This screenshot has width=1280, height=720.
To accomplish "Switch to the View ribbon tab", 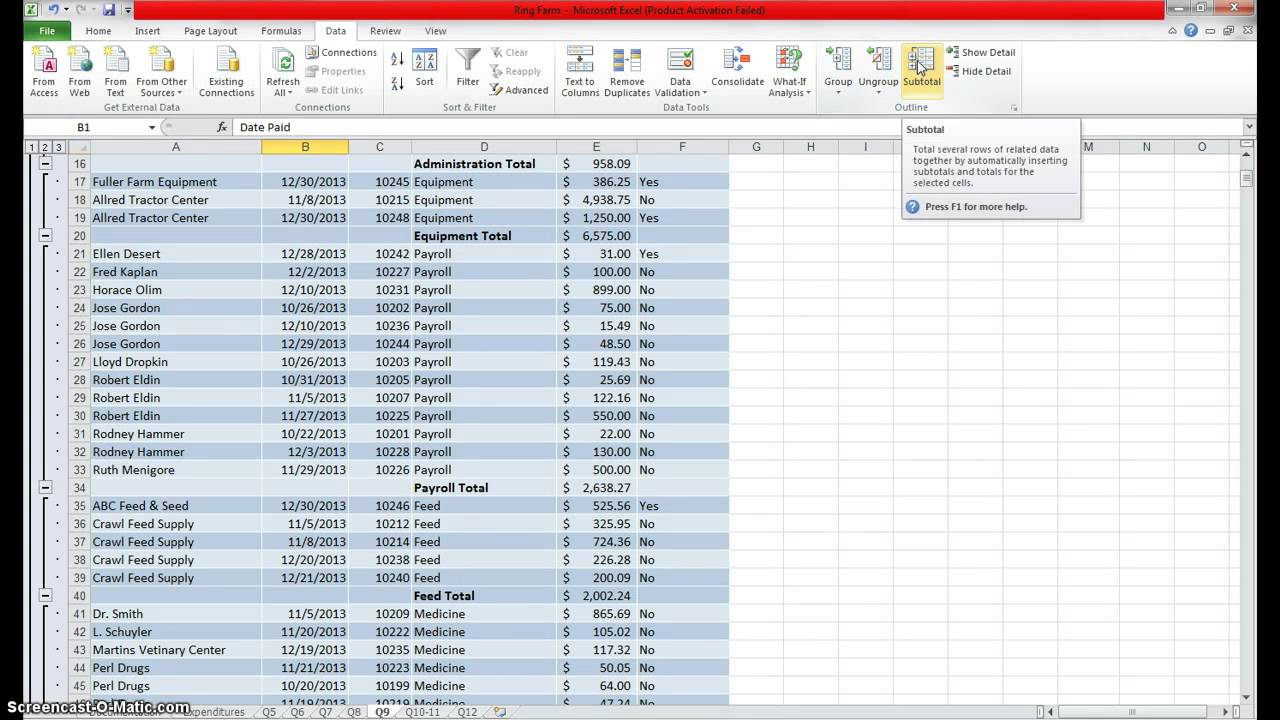I will coord(435,31).
